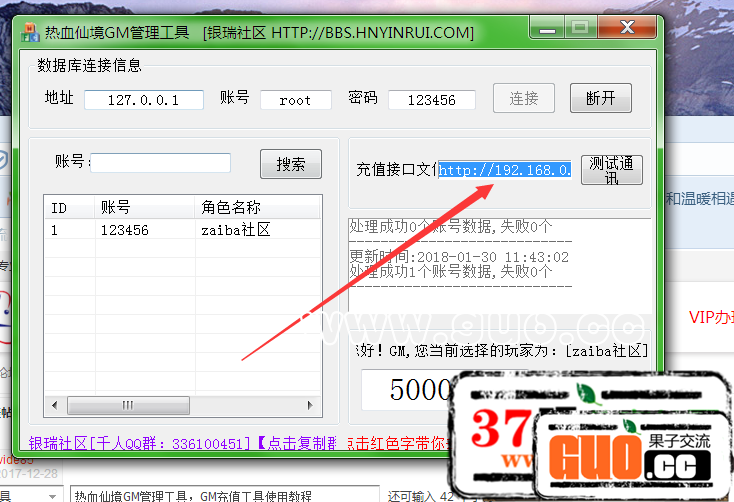Click the database address field 127.0.0.1
The height and width of the screenshot is (502, 734).
(143, 100)
